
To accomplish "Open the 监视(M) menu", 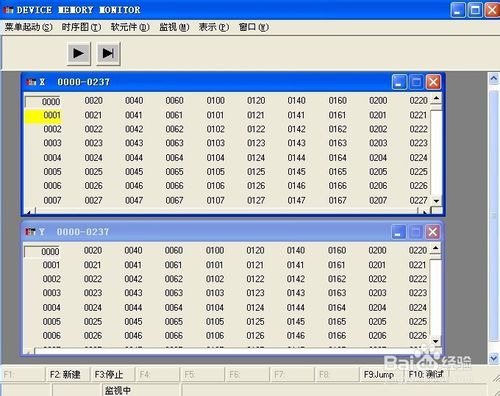I will pos(174,27).
